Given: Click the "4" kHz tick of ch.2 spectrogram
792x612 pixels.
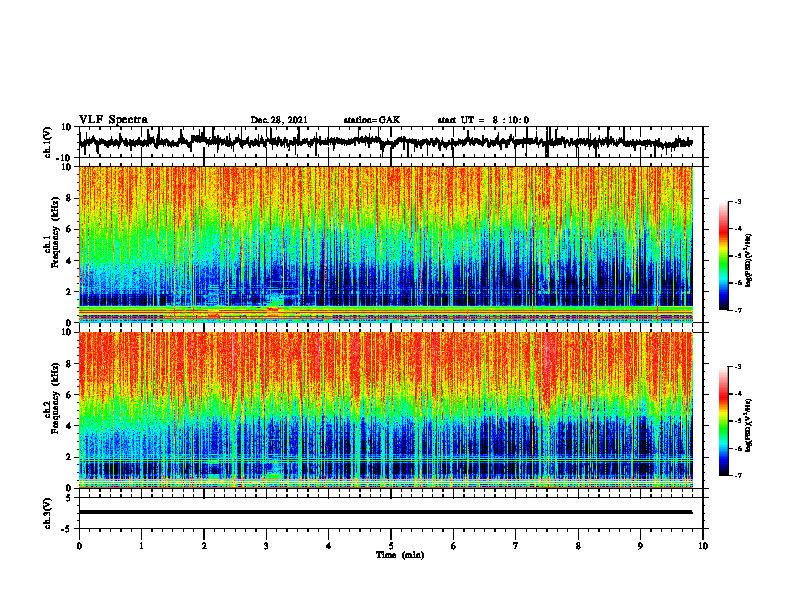Looking at the screenshot, I should coord(70,426).
